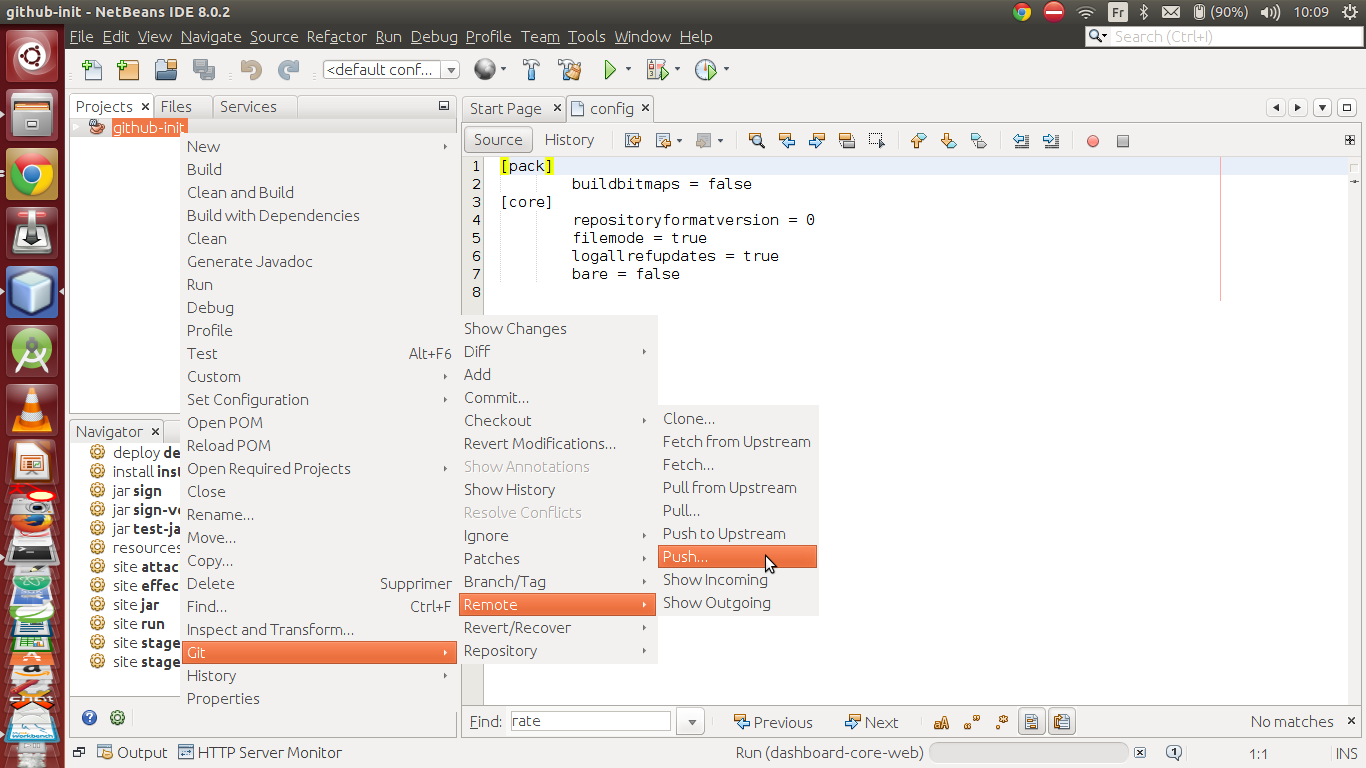Image resolution: width=1366 pixels, height=768 pixels.
Task: Click the Find text input field
Action: [590, 721]
